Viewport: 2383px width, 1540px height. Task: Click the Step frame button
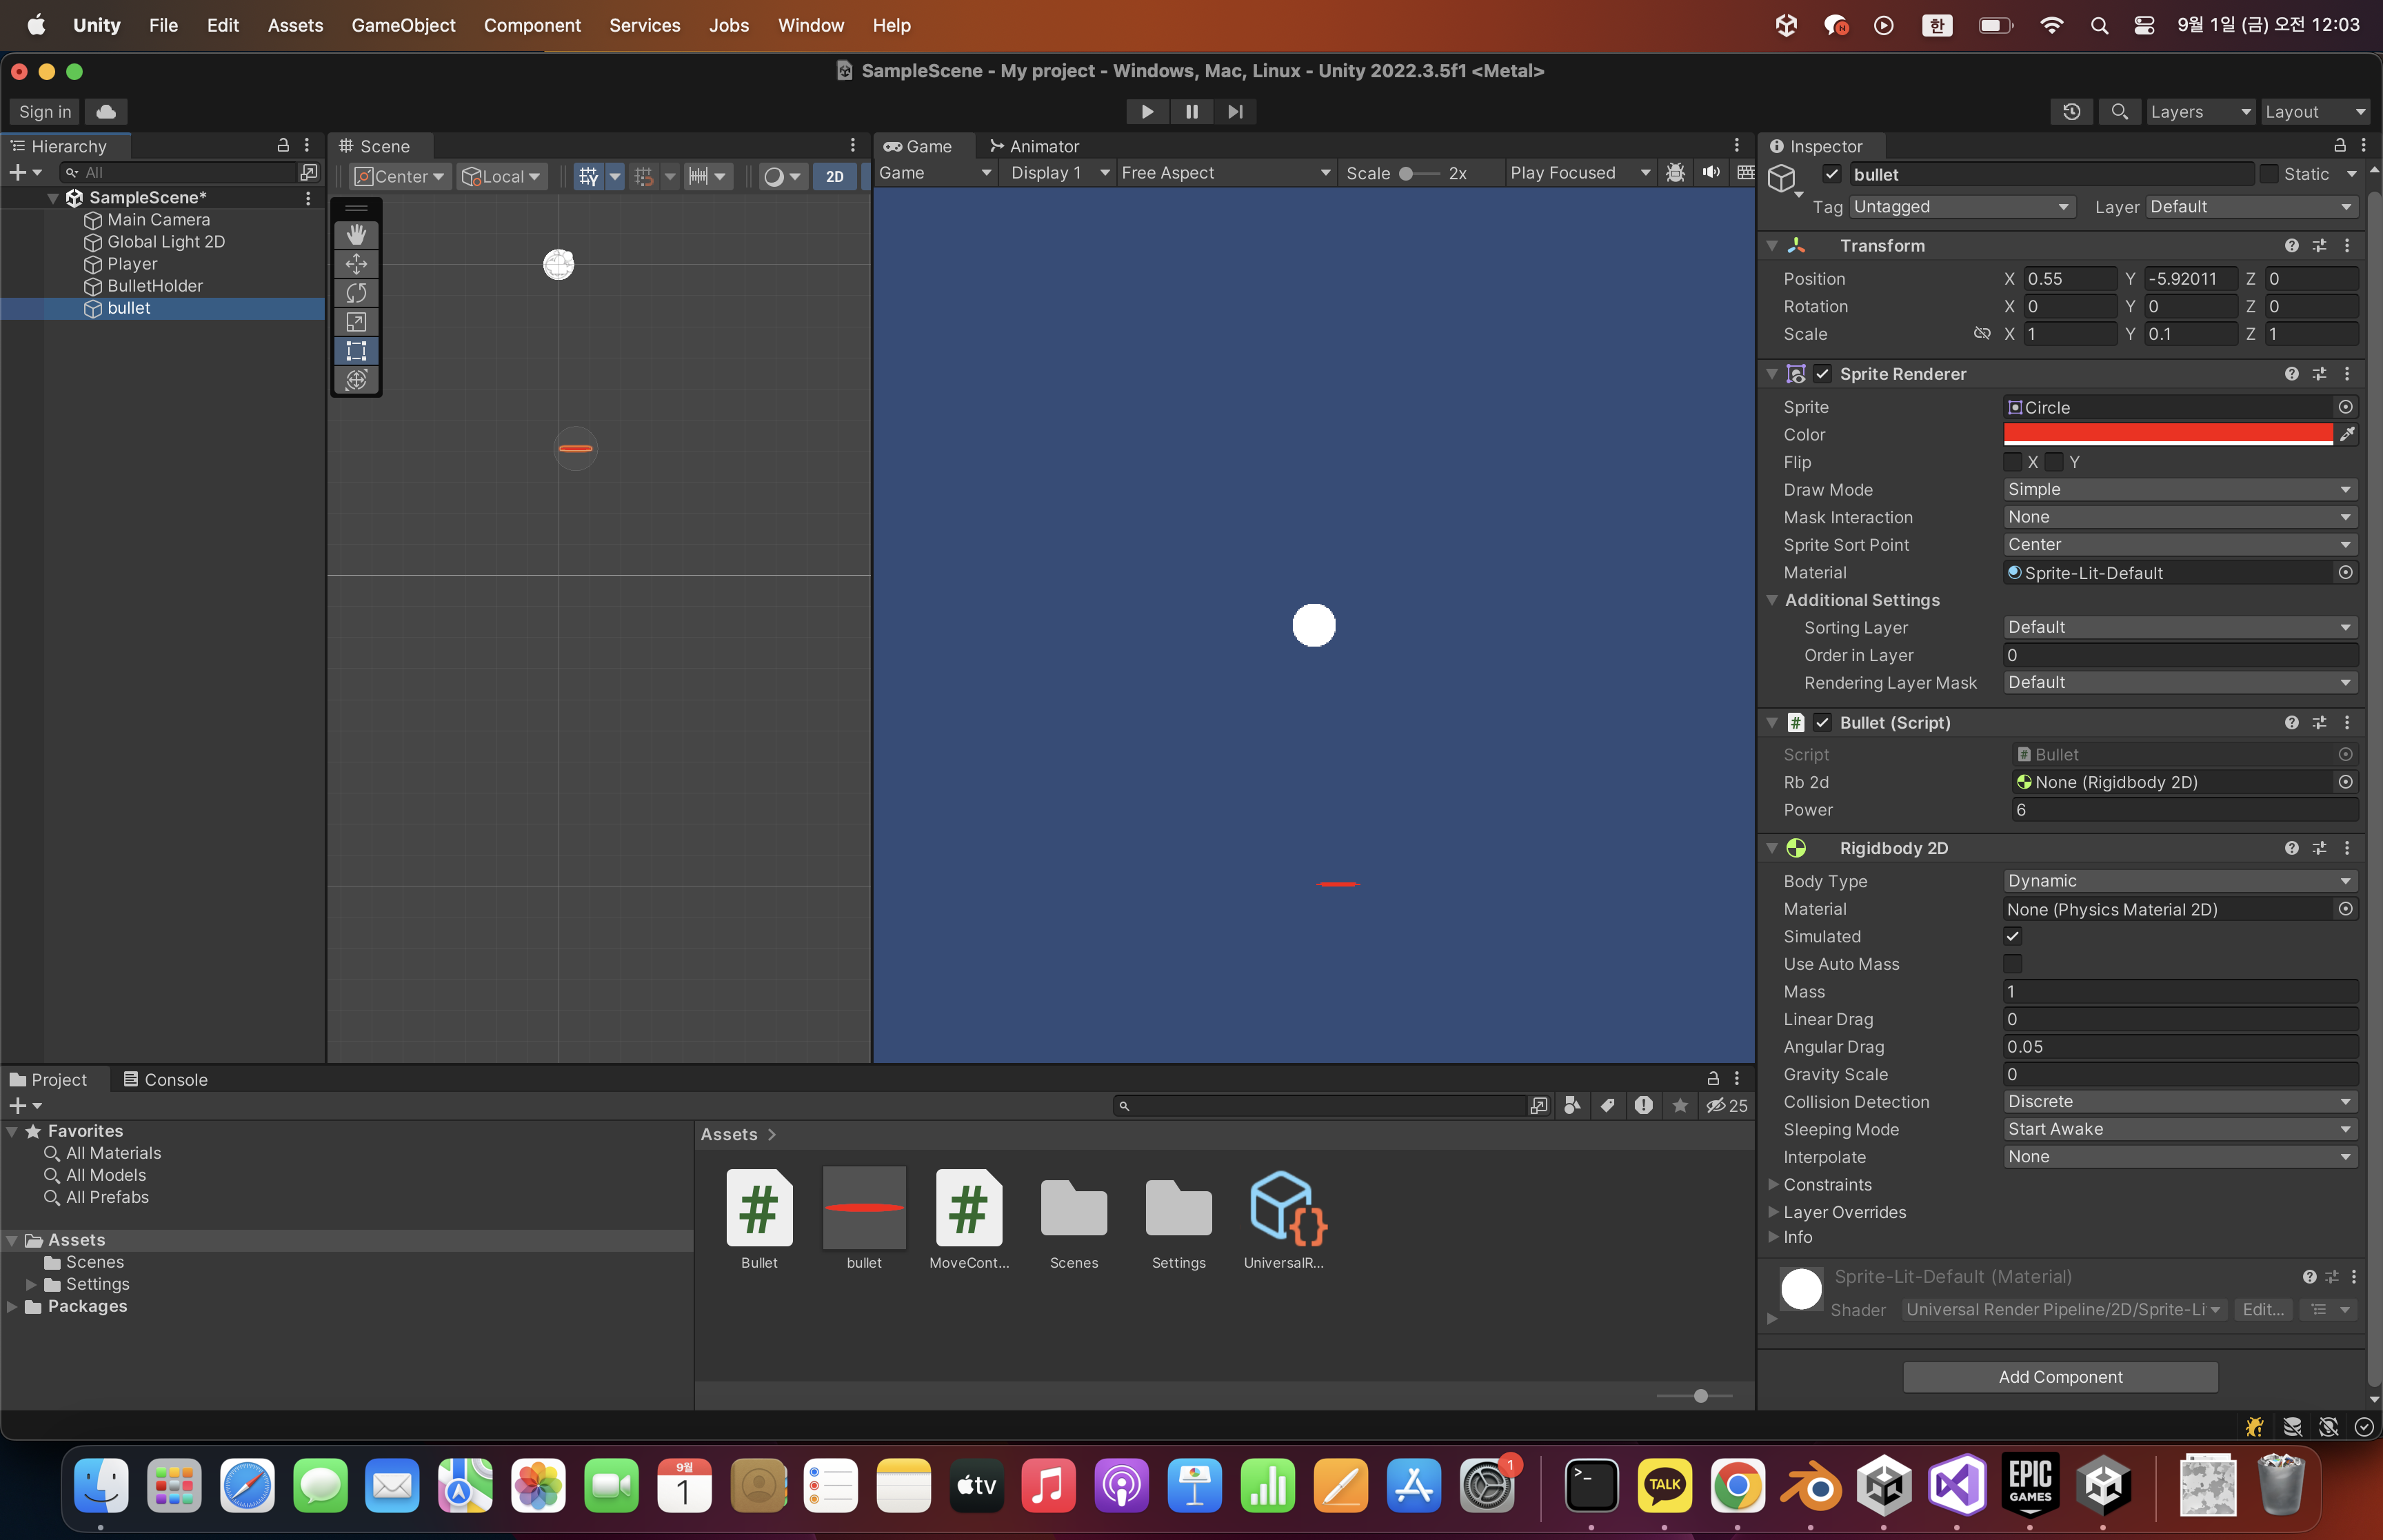1235,111
